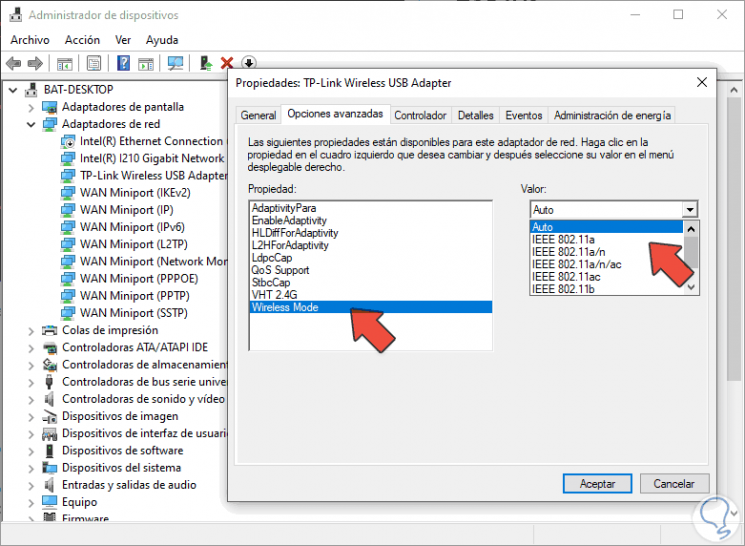The height and width of the screenshot is (546, 745).
Task: Click the Controladoras ATA/ATAPI IDE icon
Action: (x=49, y=347)
